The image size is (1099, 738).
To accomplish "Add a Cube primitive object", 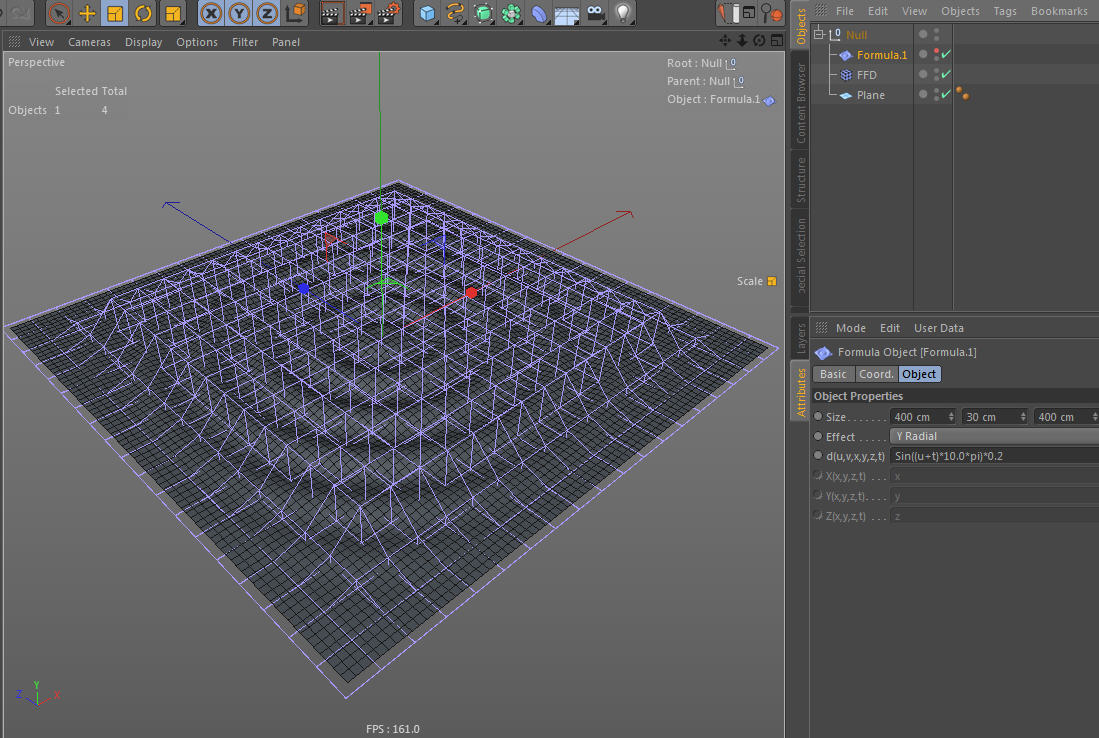I will pyautogui.click(x=427, y=13).
